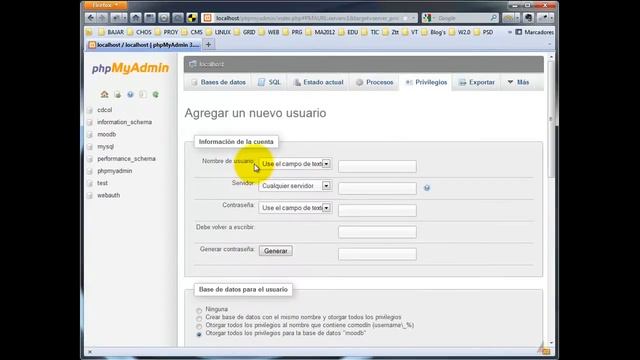This screenshot has height=360, width=640.
Task: Open the blue phpMyAdmin documentation icon
Action: click(130, 94)
